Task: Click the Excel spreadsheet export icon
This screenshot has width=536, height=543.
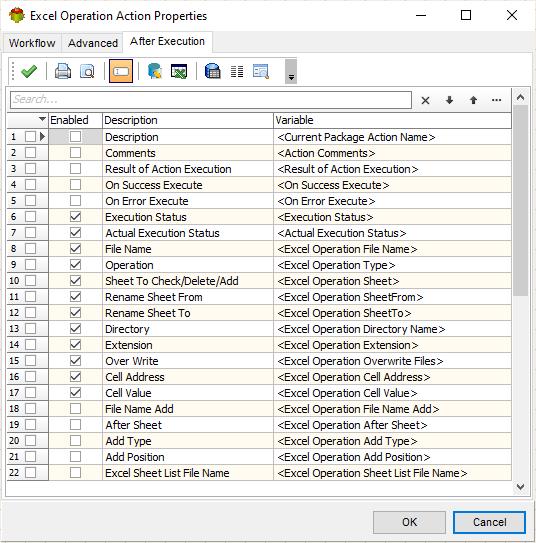Action: [x=179, y=72]
